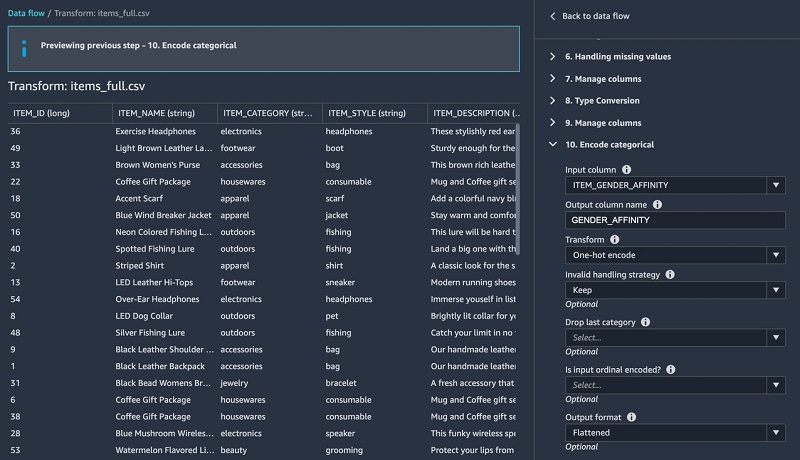Open the Input column dropdown showing ITEM_GENDER_AFFINITY
800x460 pixels.
[675, 185]
